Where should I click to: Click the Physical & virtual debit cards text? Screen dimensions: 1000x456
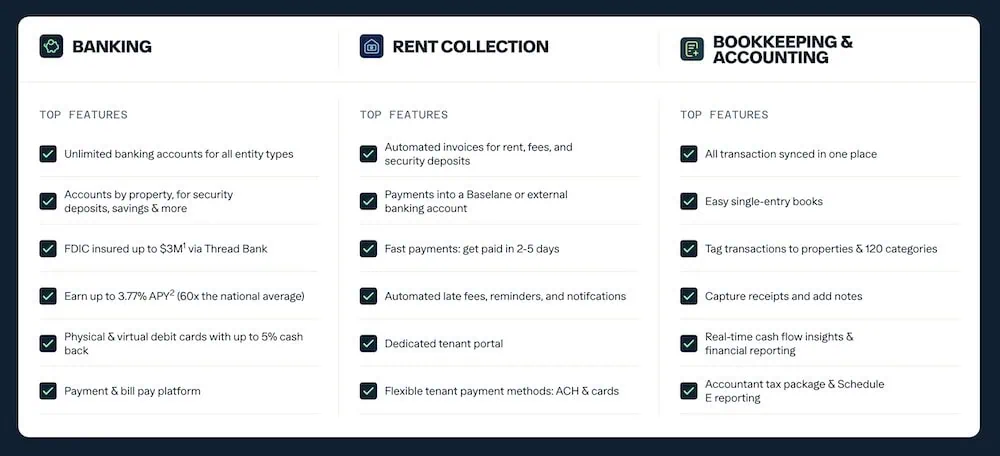pyautogui.click(x=183, y=344)
